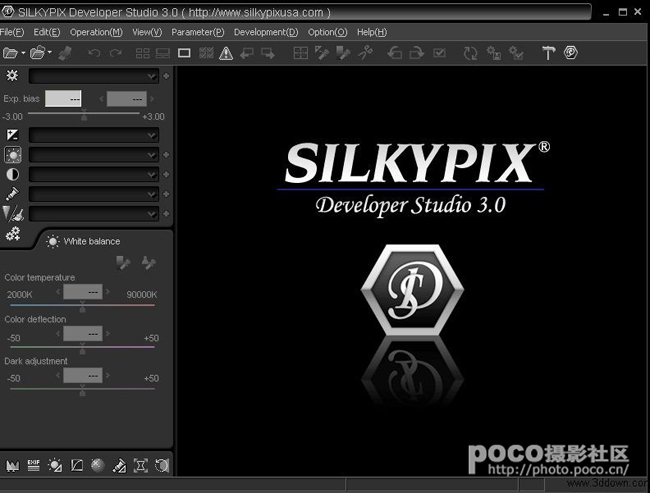Toggle the single preview display mode
650x493 pixels.
[x=184, y=53]
